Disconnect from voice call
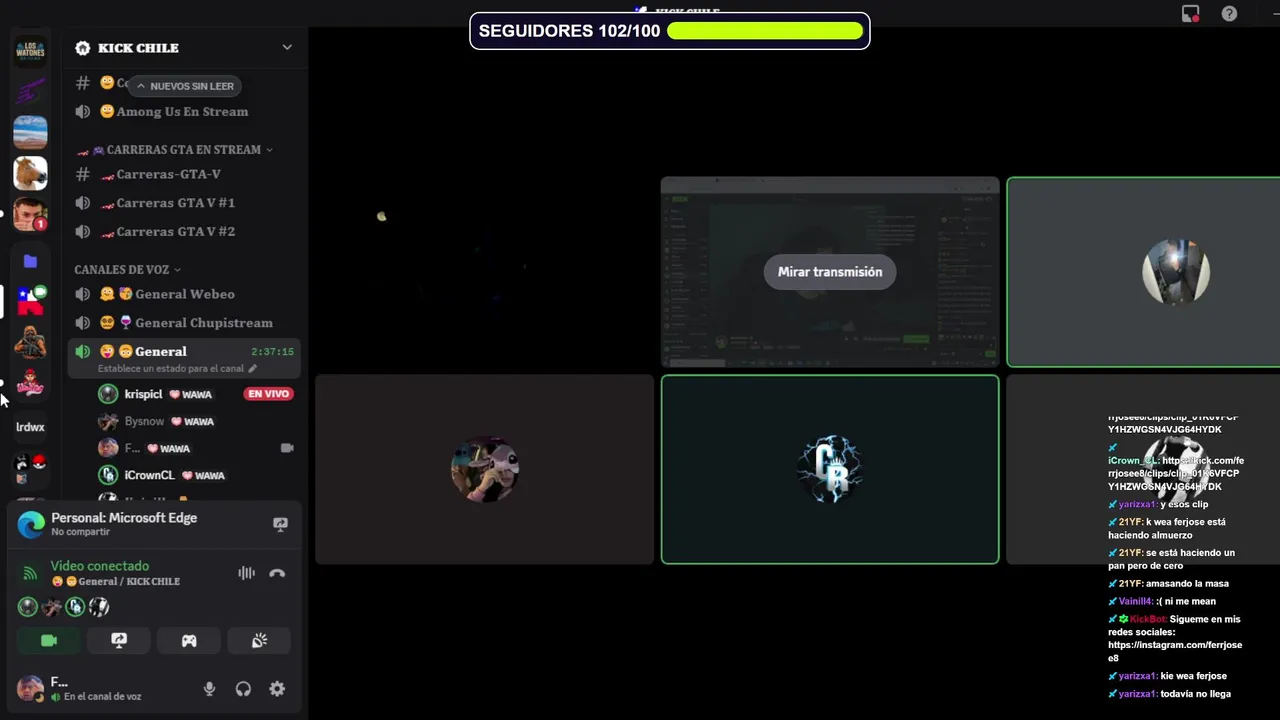The height and width of the screenshot is (720, 1280). click(277, 573)
